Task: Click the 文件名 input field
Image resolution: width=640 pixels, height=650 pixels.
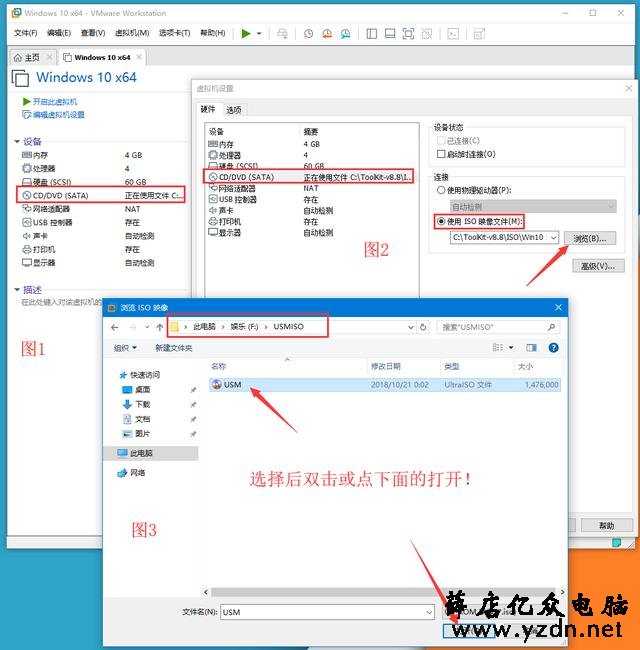Action: point(327,612)
